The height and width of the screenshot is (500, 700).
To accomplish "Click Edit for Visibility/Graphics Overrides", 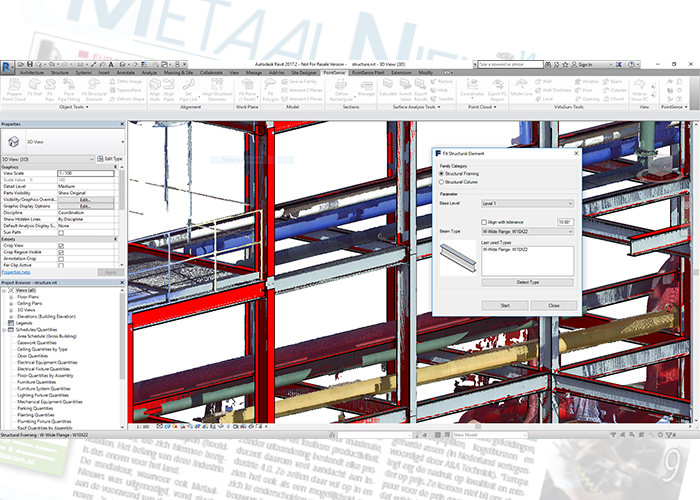I will 85,200.
